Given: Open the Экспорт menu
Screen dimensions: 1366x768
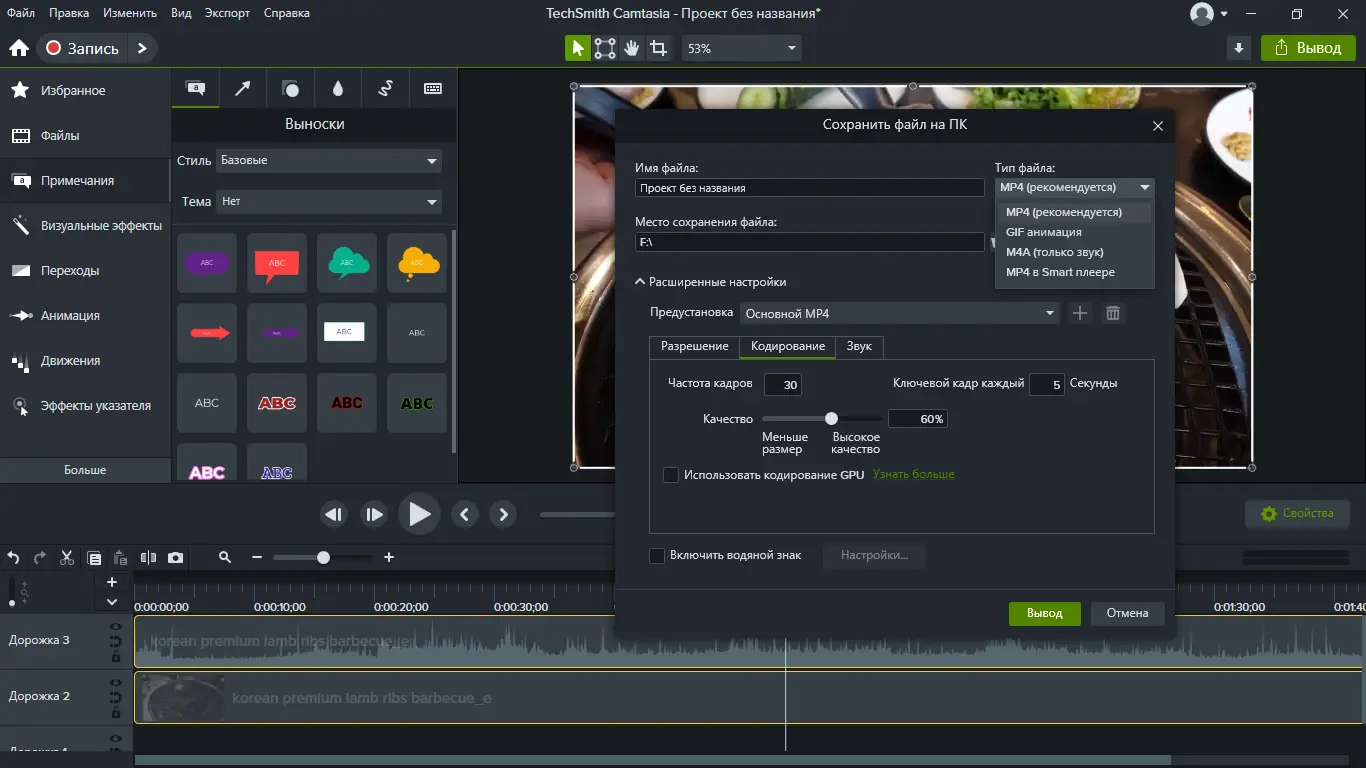Looking at the screenshot, I should [x=227, y=13].
